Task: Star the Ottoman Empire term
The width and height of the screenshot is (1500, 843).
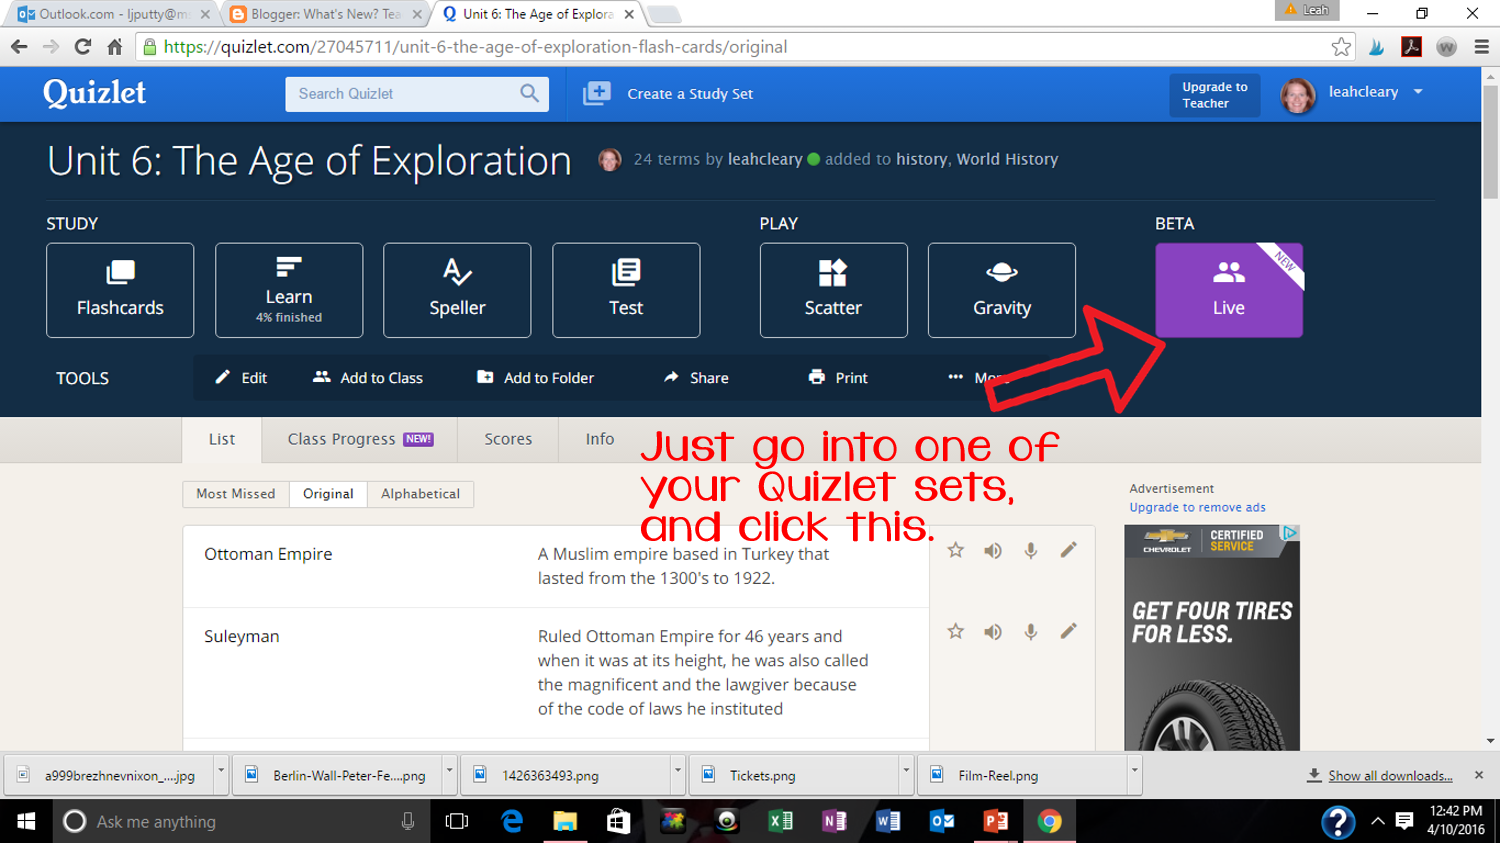Action: (x=956, y=550)
